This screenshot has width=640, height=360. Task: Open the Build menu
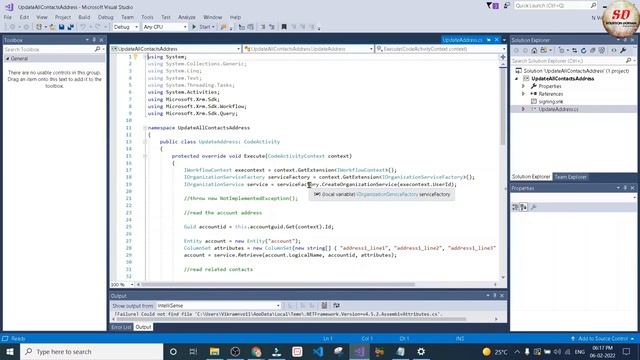coord(84,17)
